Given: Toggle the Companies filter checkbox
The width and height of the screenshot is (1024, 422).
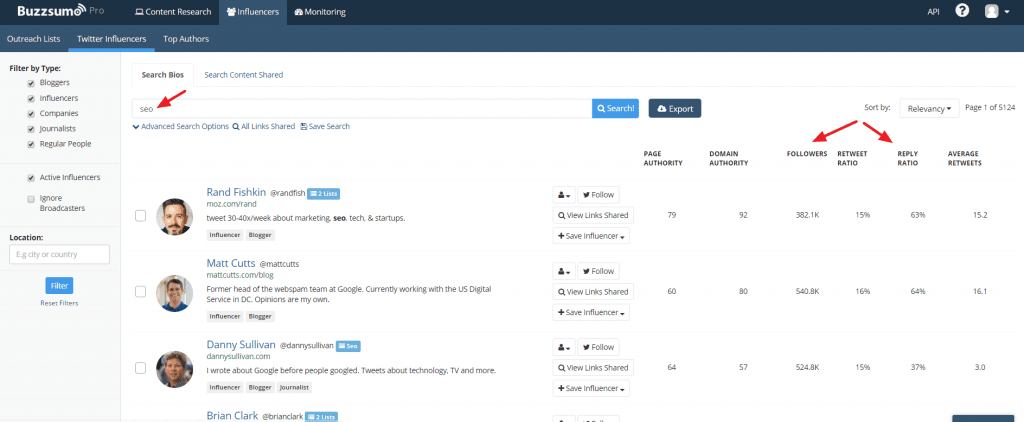Looking at the screenshot, I should [x=31, y=114].
